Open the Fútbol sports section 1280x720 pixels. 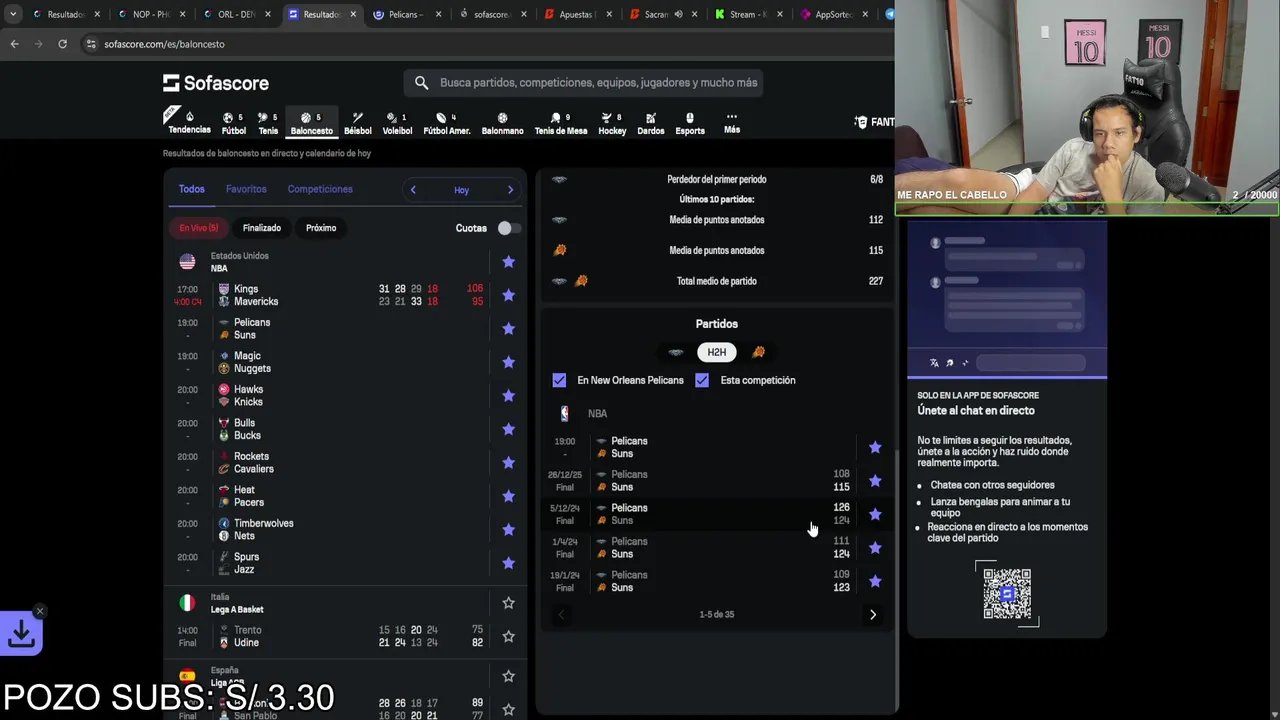click(x=233, y=123)
